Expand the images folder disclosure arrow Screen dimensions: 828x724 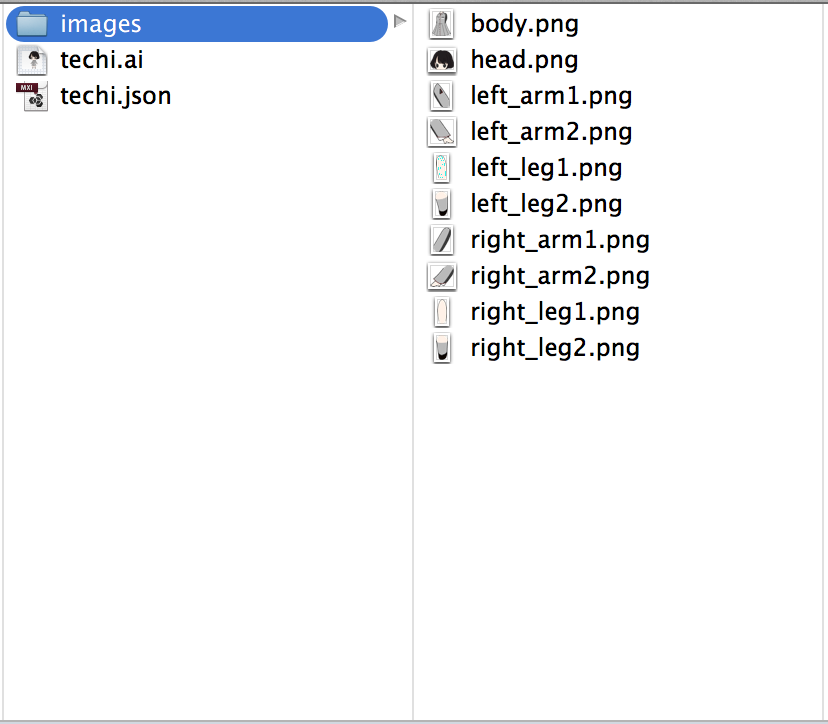tap(400, 22)
